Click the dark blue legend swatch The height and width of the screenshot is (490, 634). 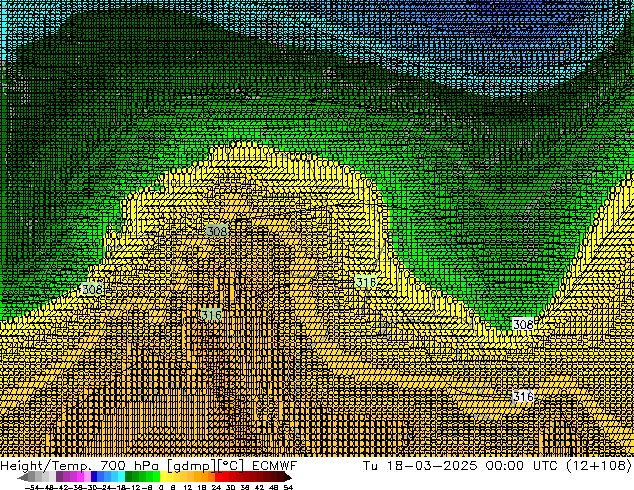click(x=94, y=477)
